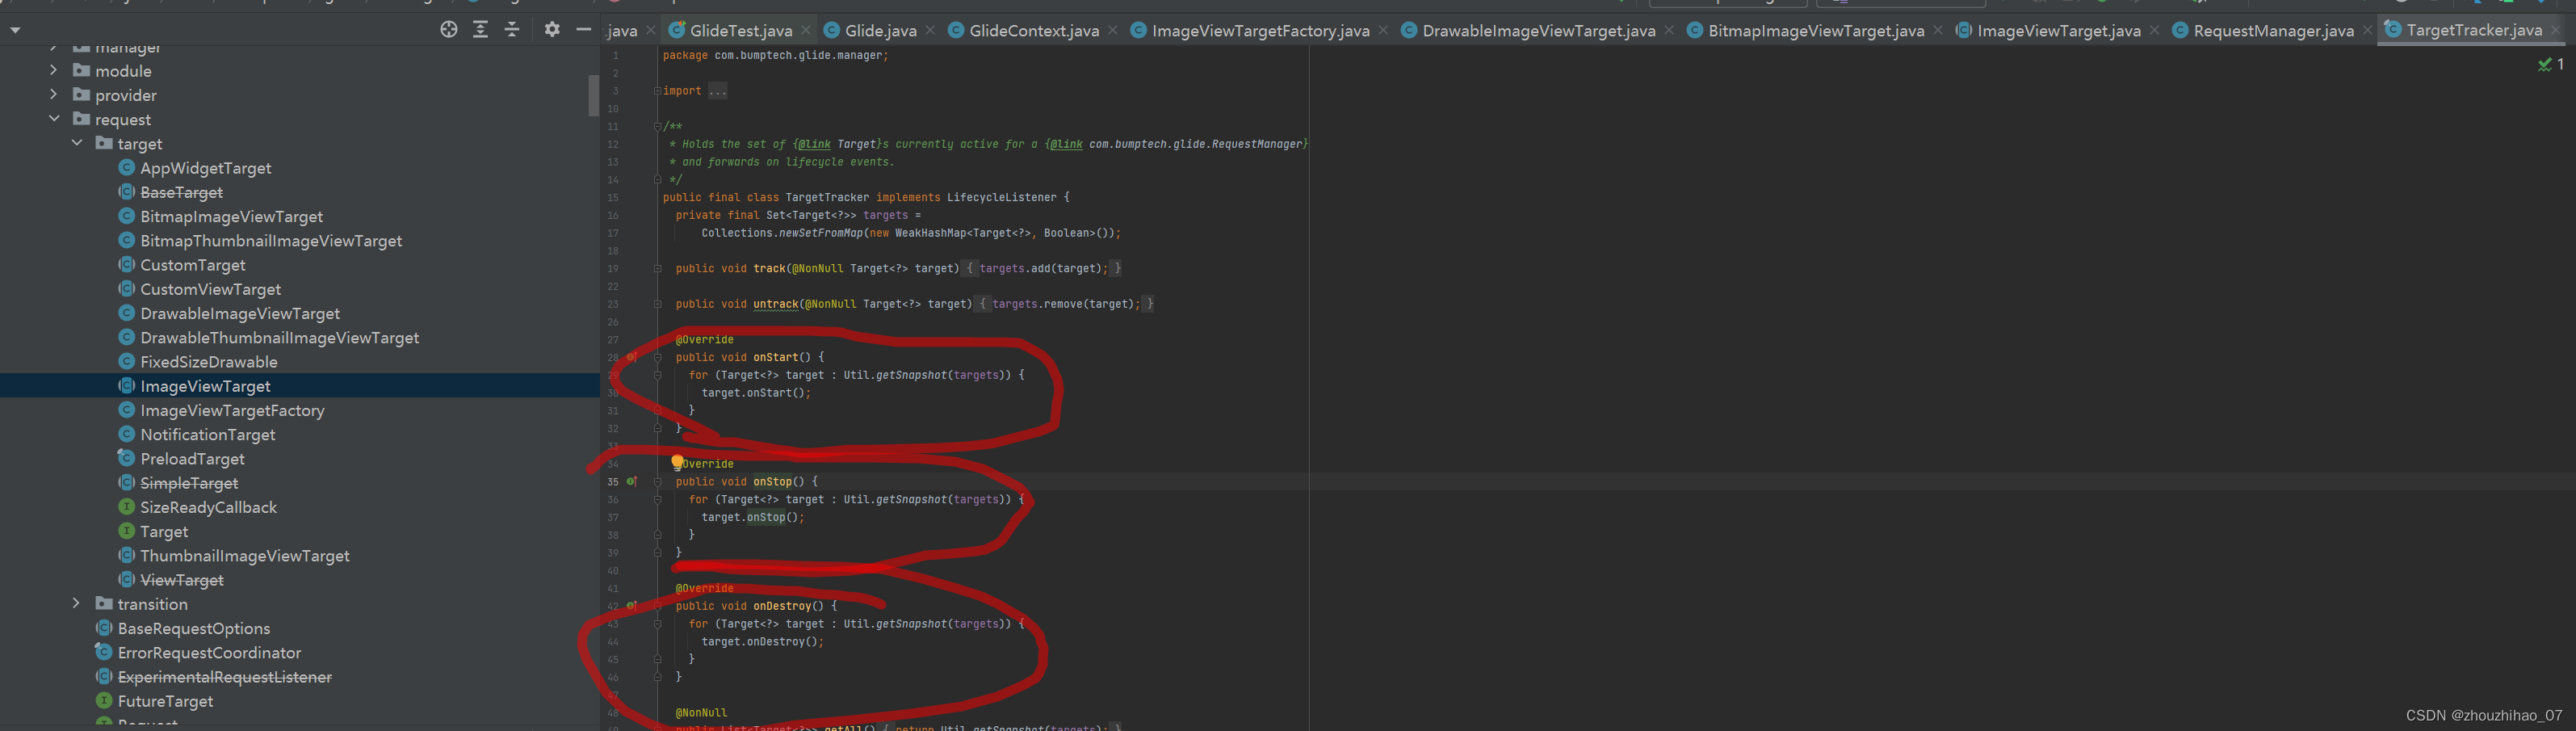Close the RequestManager.java tab
This screenshot has width=2576, height=731.
click(2367, 30)
